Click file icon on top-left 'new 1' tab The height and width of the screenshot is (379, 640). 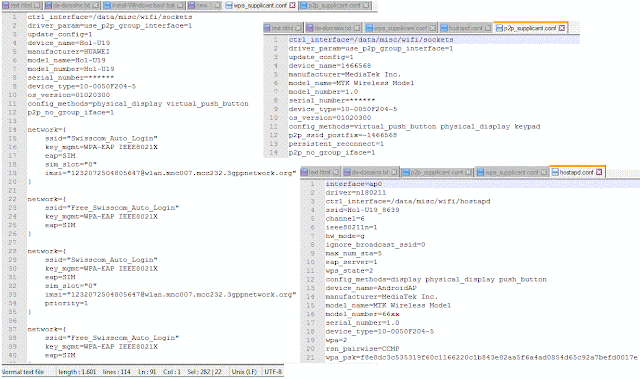coord(192,5)
